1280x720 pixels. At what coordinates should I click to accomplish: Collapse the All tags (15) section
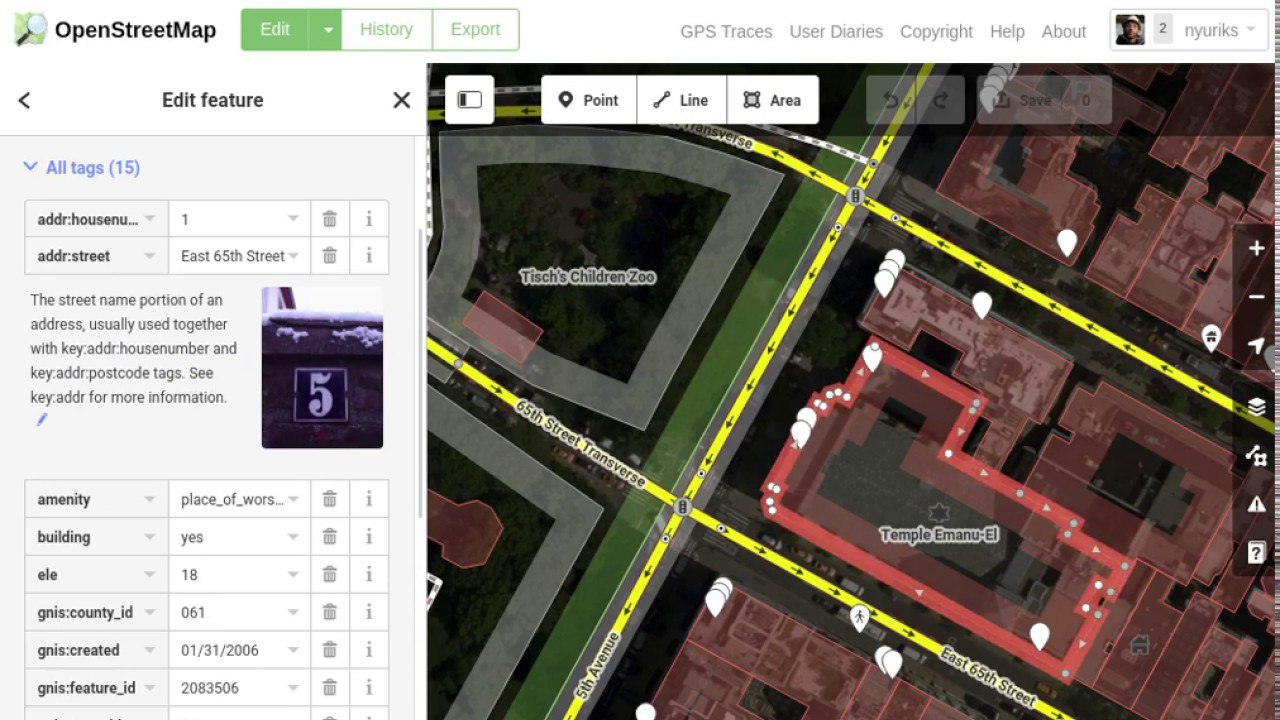(82, 168)
